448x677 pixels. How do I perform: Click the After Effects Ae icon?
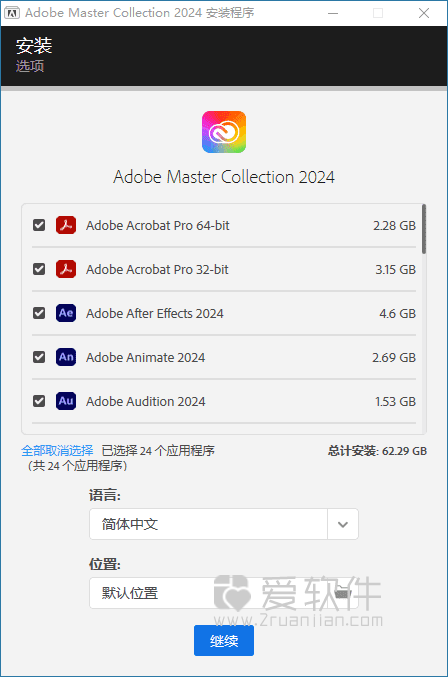pos(66,313)
